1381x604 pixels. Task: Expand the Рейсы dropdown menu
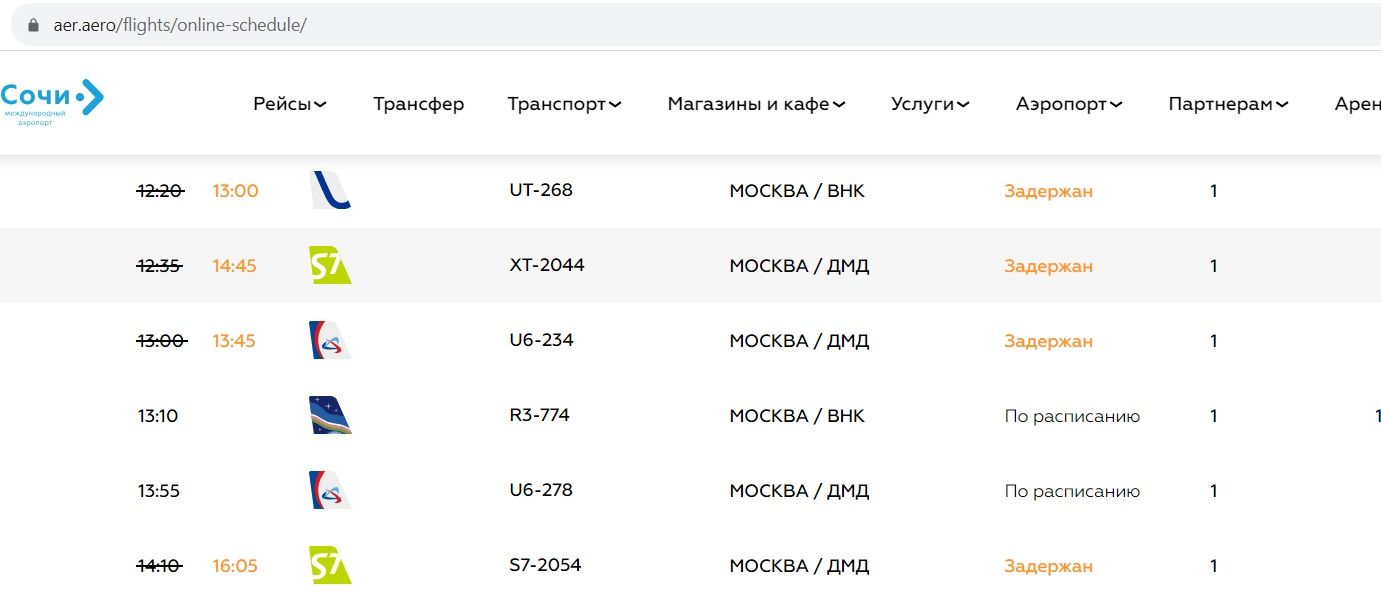290,104
